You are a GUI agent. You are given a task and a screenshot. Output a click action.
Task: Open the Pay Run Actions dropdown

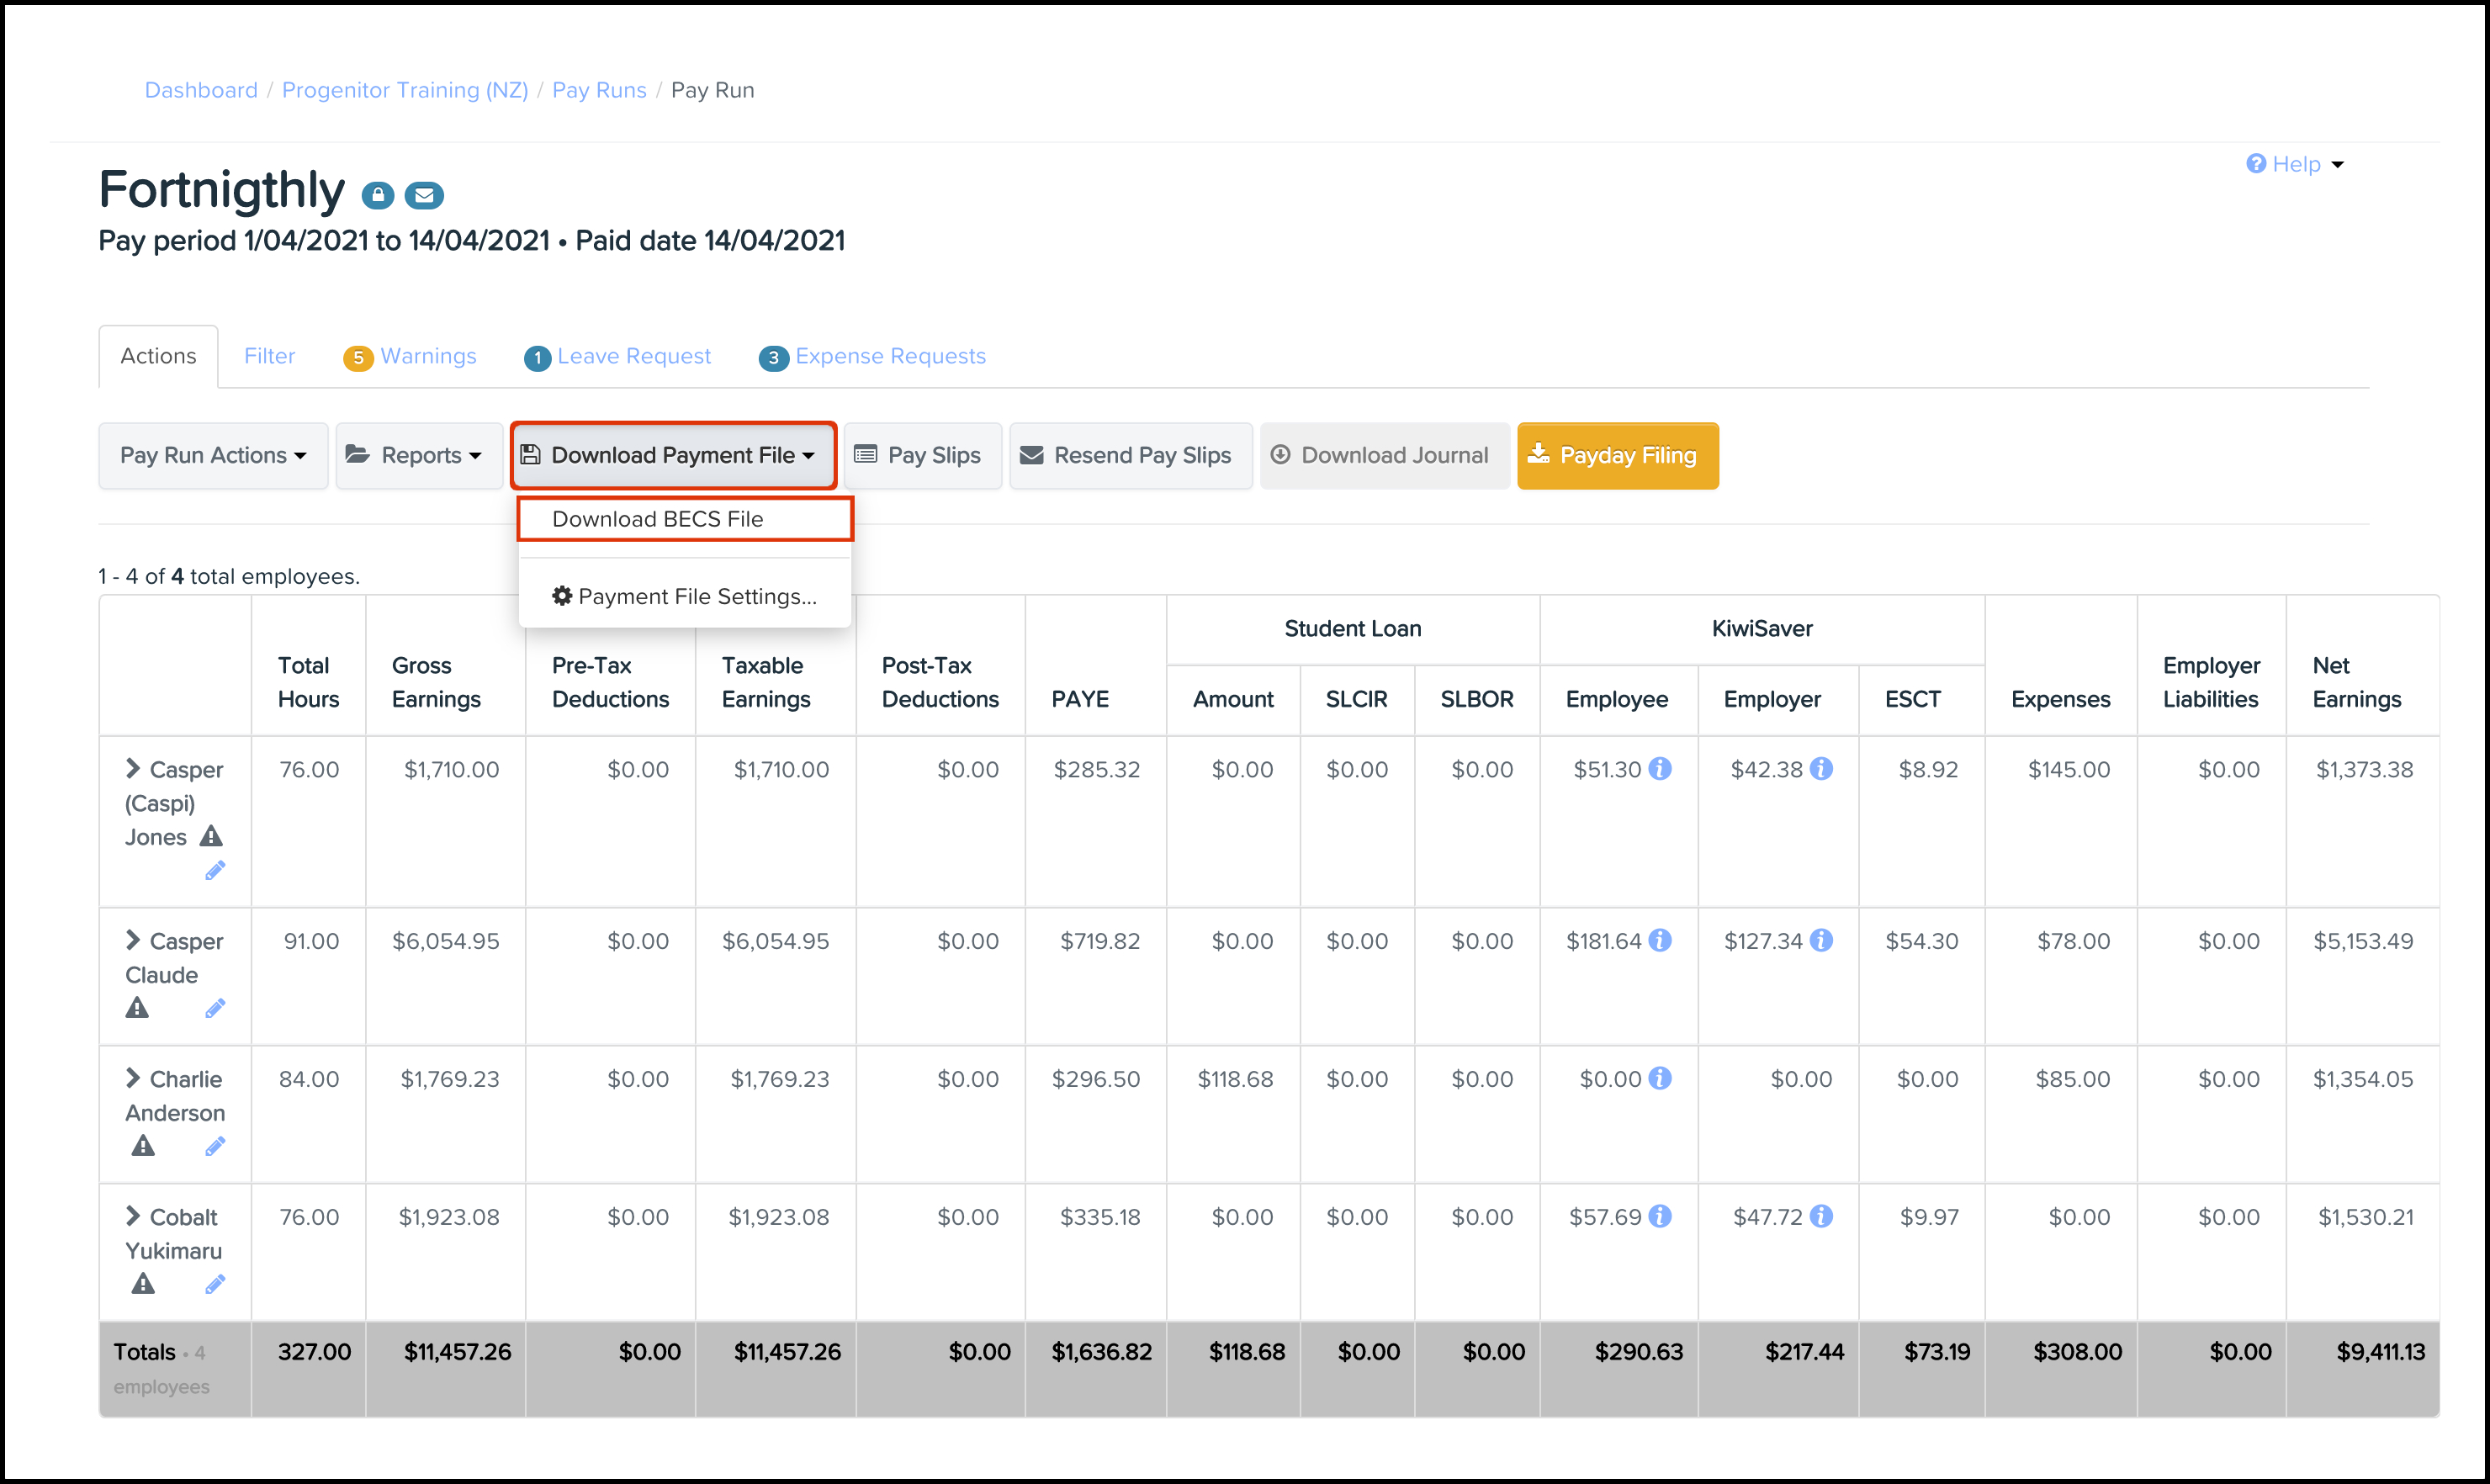pyautogui.click(x=213, y=455)
